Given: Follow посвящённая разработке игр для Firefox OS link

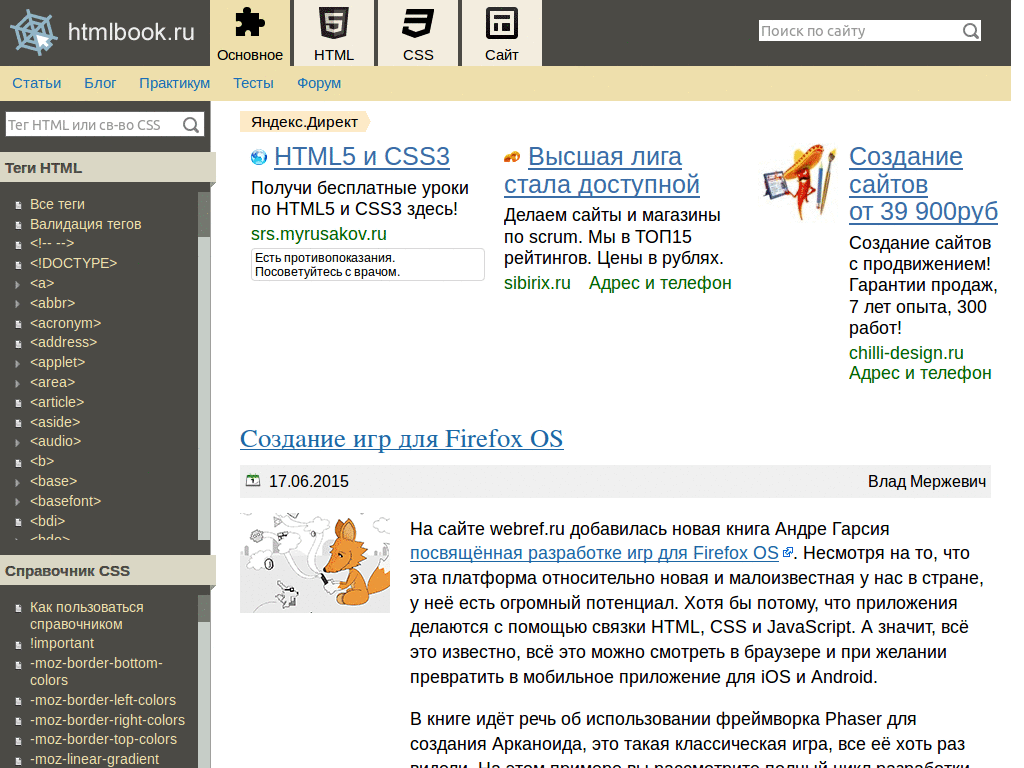Looking at the screenshot, I should point(594,553).
